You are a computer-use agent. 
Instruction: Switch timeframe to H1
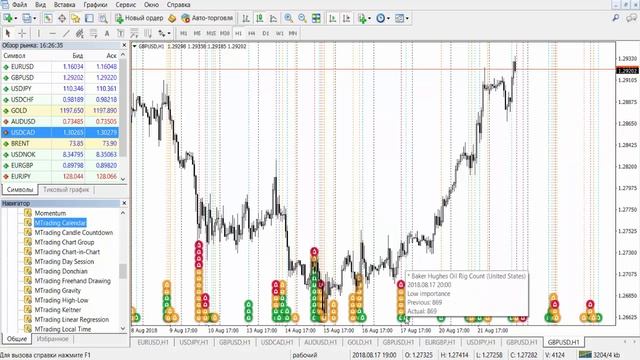pyautogui.click(x=238, y=33)
